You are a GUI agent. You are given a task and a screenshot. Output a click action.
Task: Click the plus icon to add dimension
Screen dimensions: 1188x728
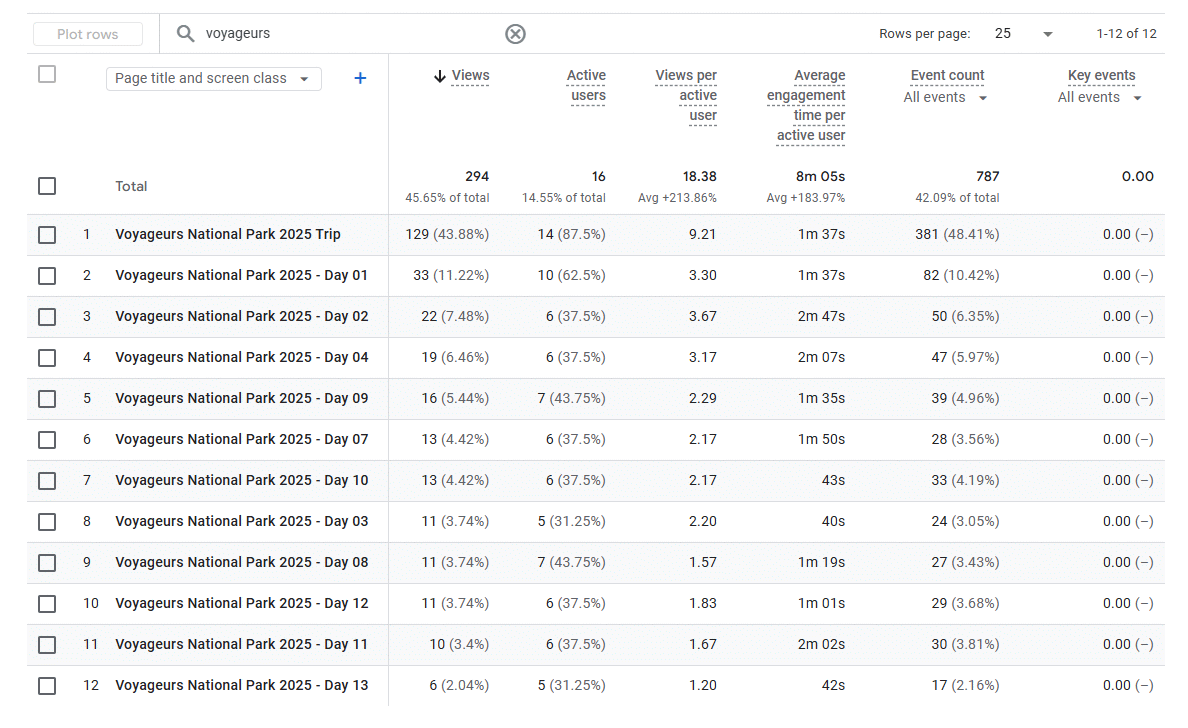point(360,78)
